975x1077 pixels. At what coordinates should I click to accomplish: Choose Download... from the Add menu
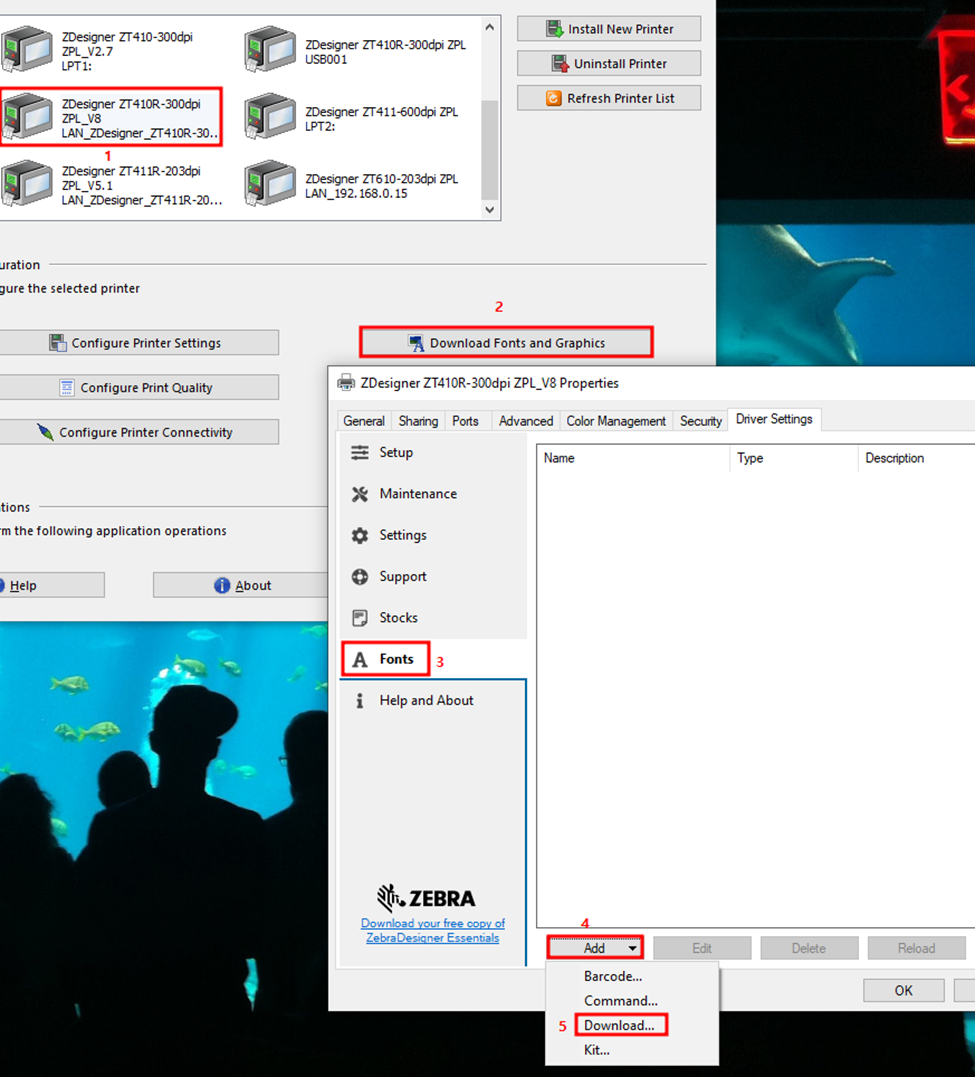620,1025
